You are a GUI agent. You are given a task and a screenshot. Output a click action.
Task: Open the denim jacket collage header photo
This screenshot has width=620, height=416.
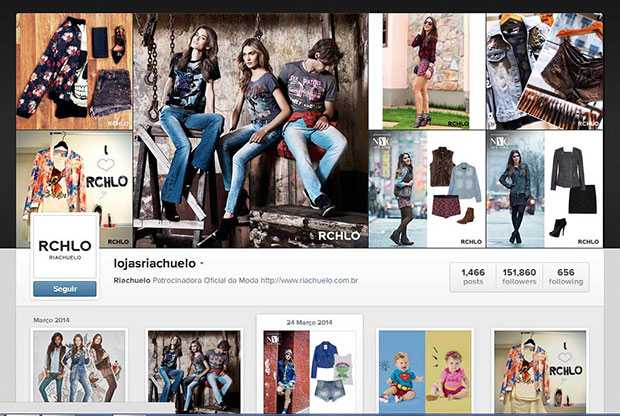(544, 71)
